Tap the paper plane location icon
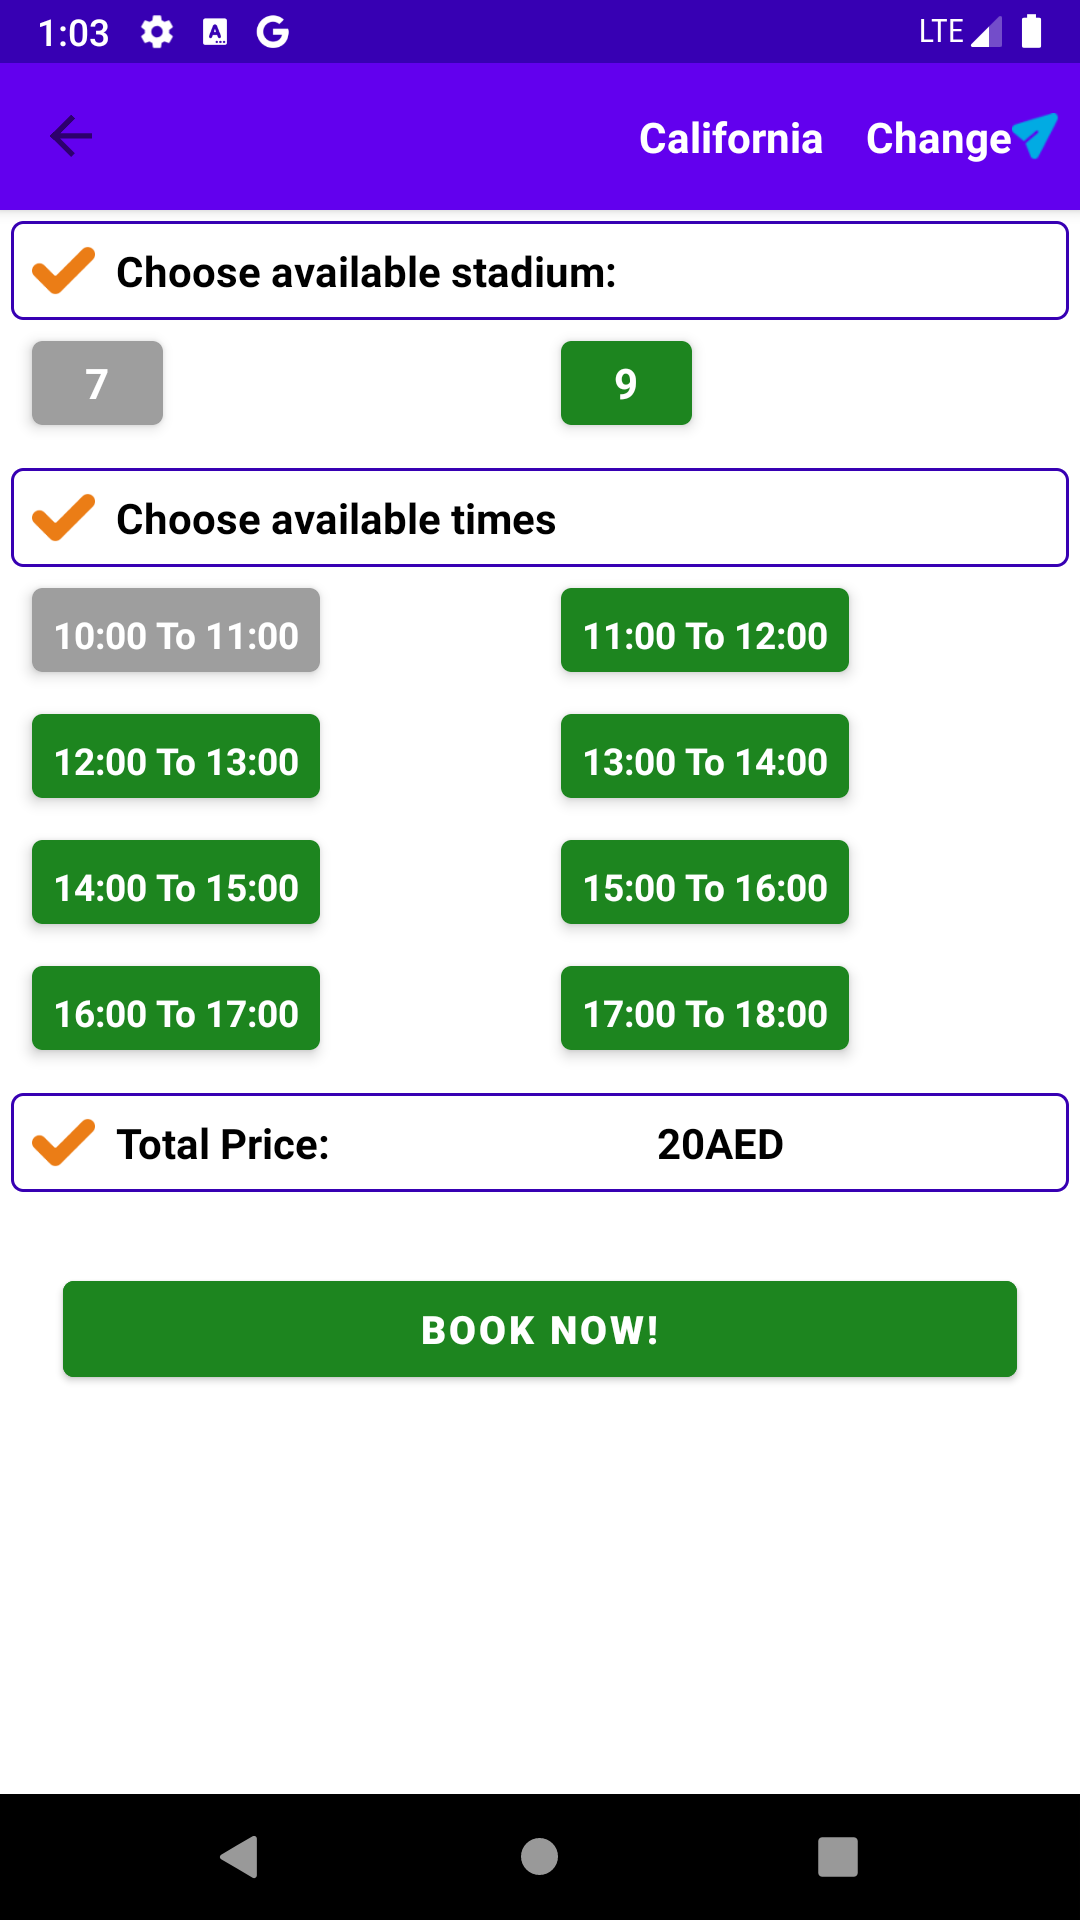The image size is (1080, 1920). 1035,135
